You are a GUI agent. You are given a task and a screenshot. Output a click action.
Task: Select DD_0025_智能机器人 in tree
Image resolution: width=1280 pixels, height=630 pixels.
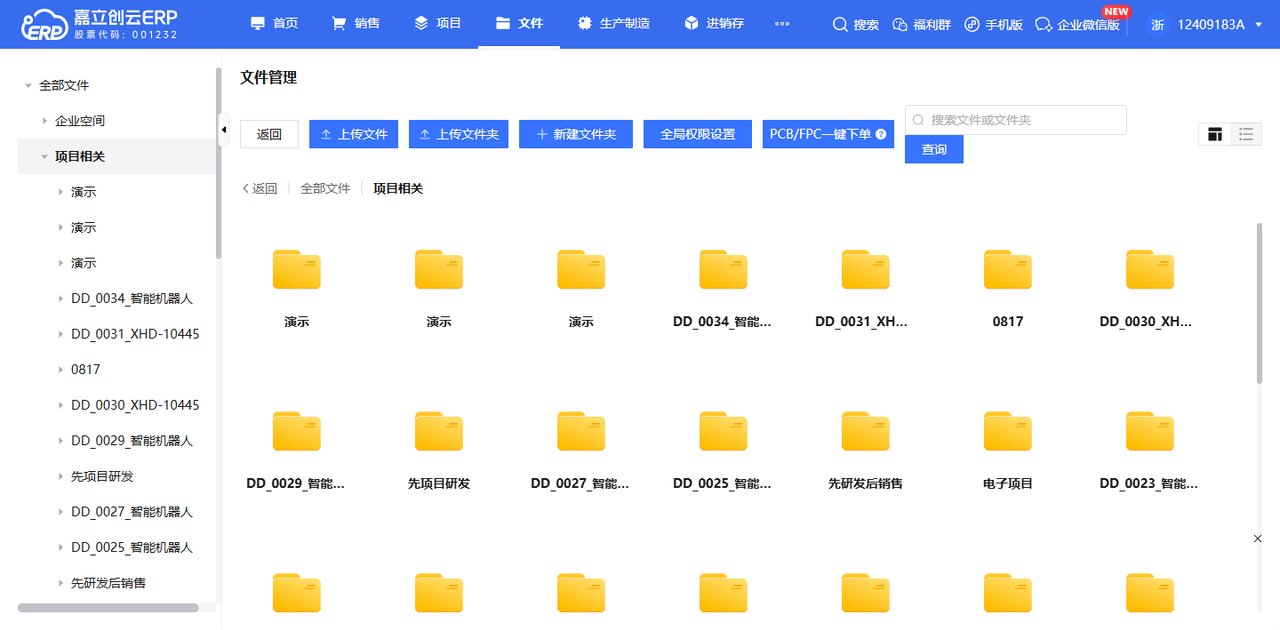click(131, 548)
